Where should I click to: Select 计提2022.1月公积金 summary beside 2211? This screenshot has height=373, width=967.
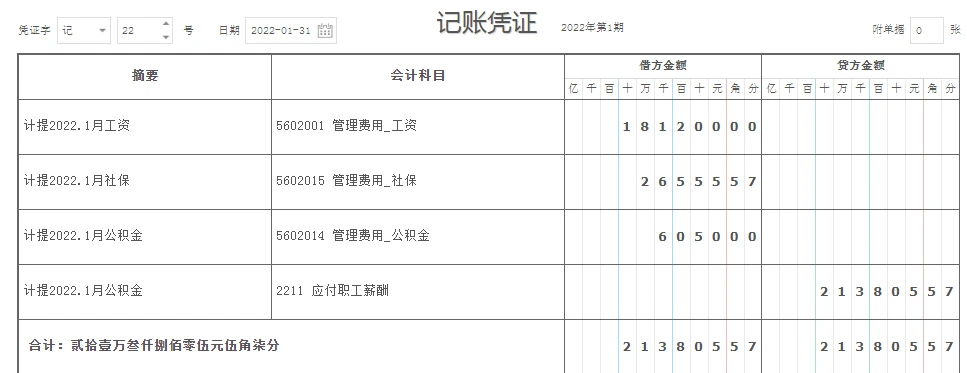pyautogui.click(x=145, y=291)
